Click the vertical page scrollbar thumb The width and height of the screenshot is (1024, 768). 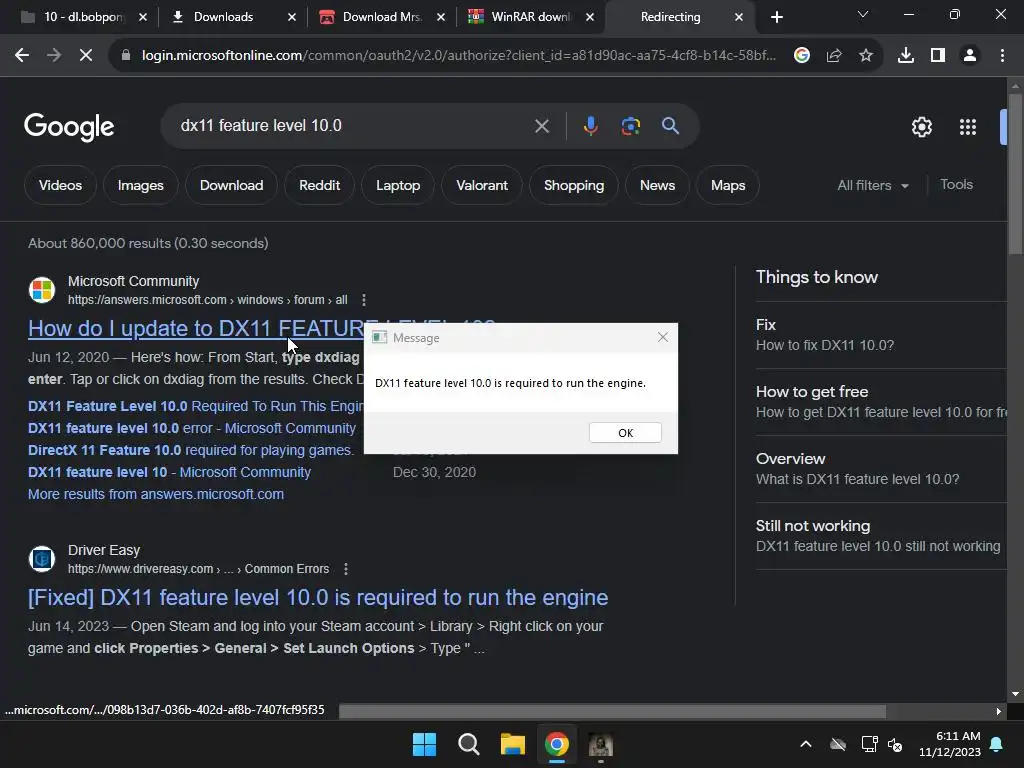(x=1015, y=174)
